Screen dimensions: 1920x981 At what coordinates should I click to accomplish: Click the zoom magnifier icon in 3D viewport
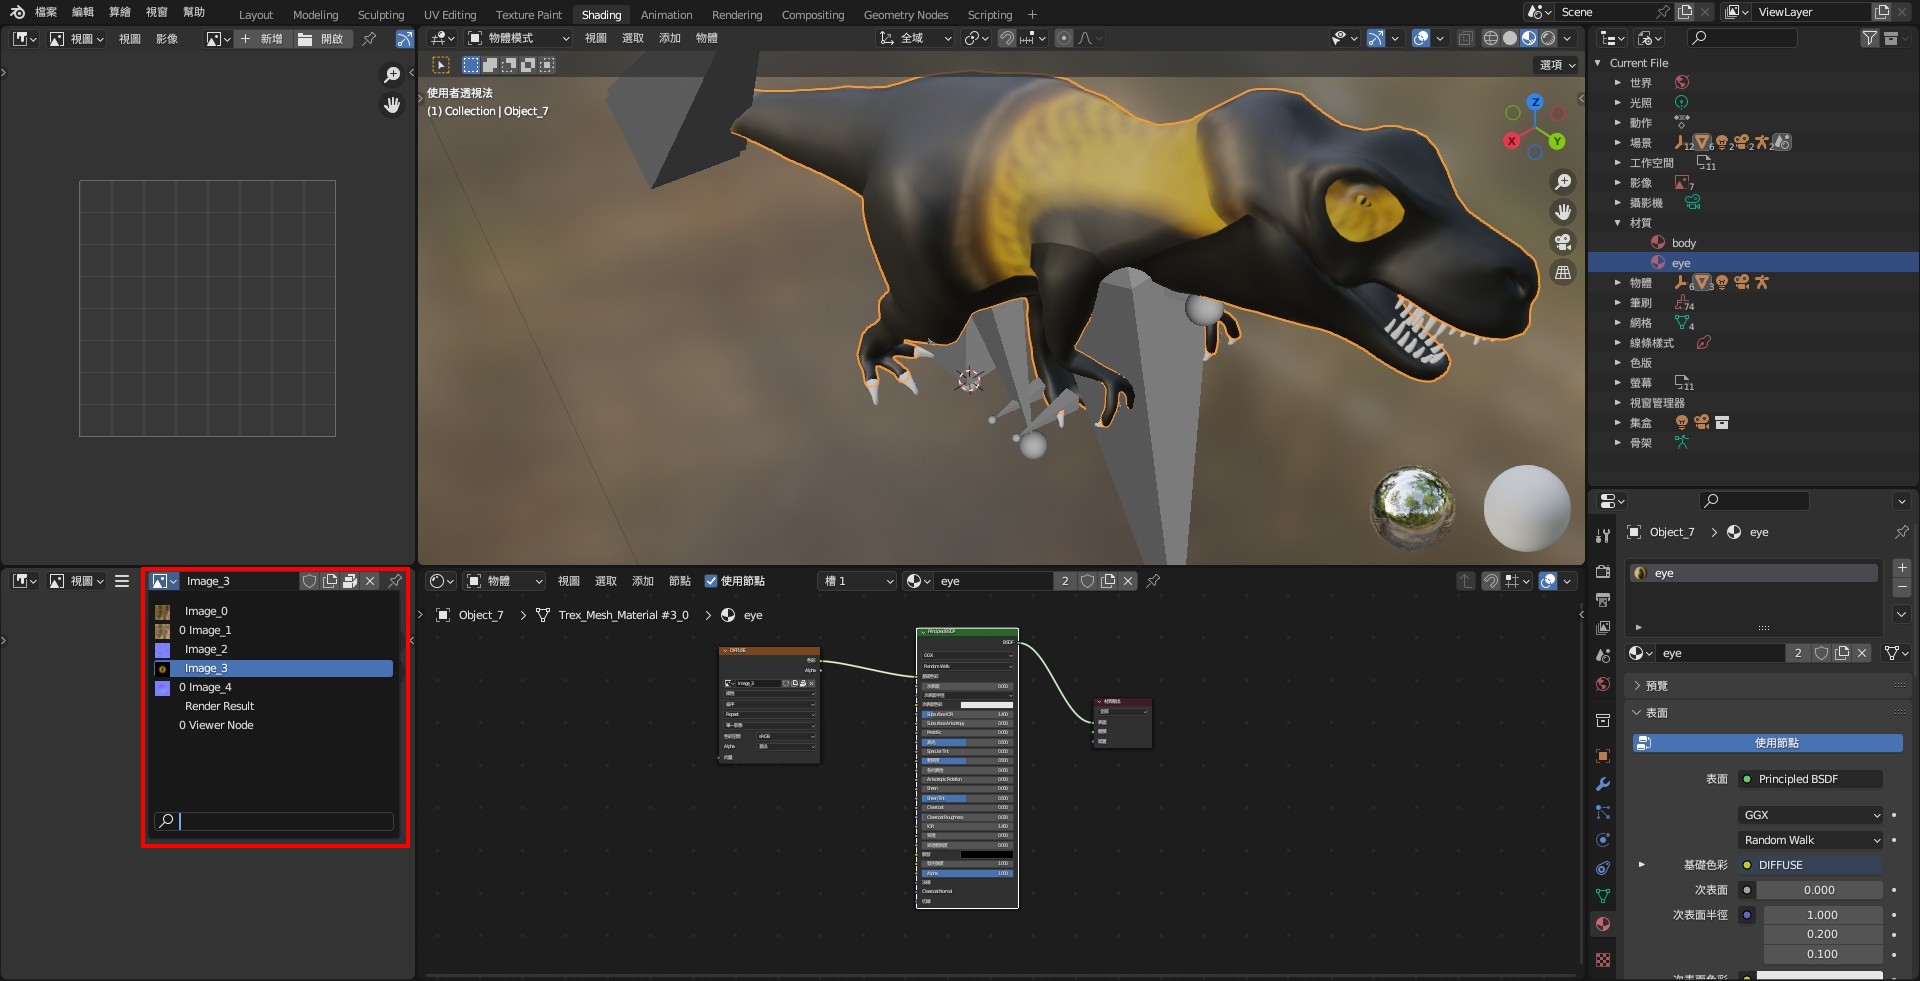point(1562,182)
